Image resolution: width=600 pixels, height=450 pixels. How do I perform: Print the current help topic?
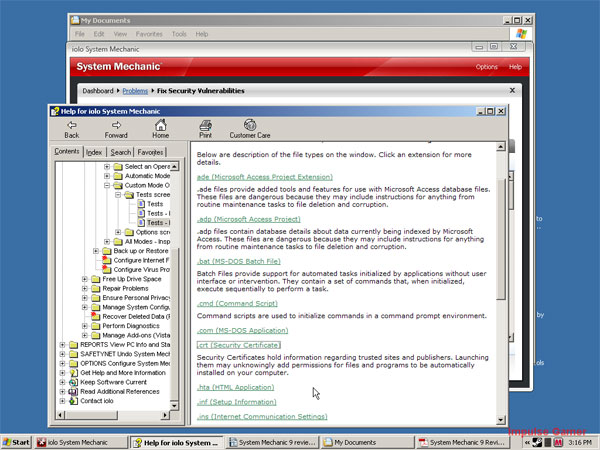[205, 126]
